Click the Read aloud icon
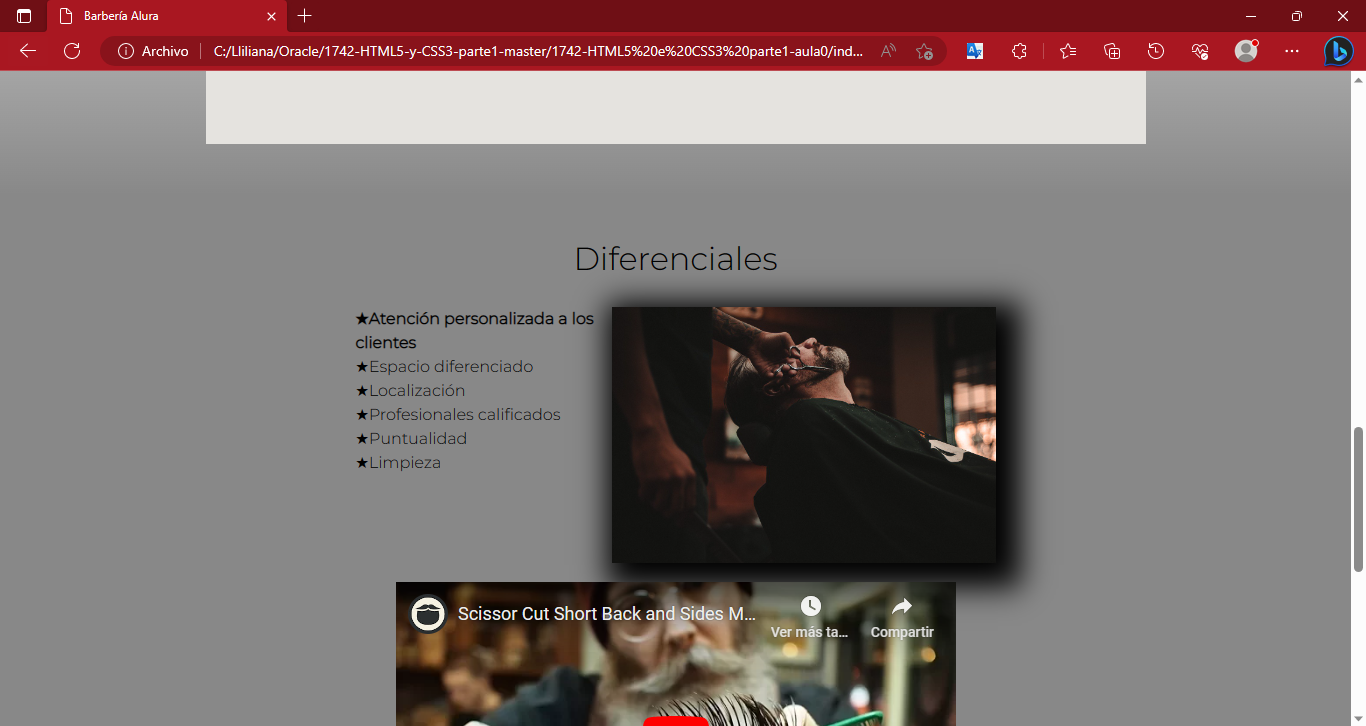 888,51
